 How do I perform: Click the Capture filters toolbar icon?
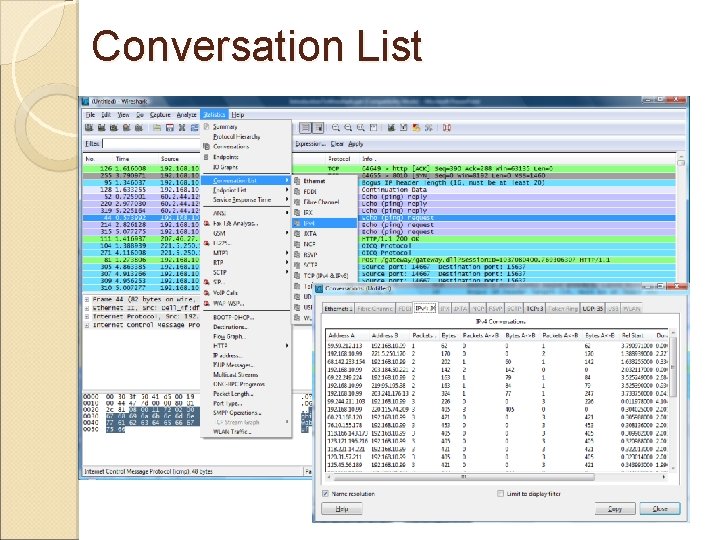point(391,128)
